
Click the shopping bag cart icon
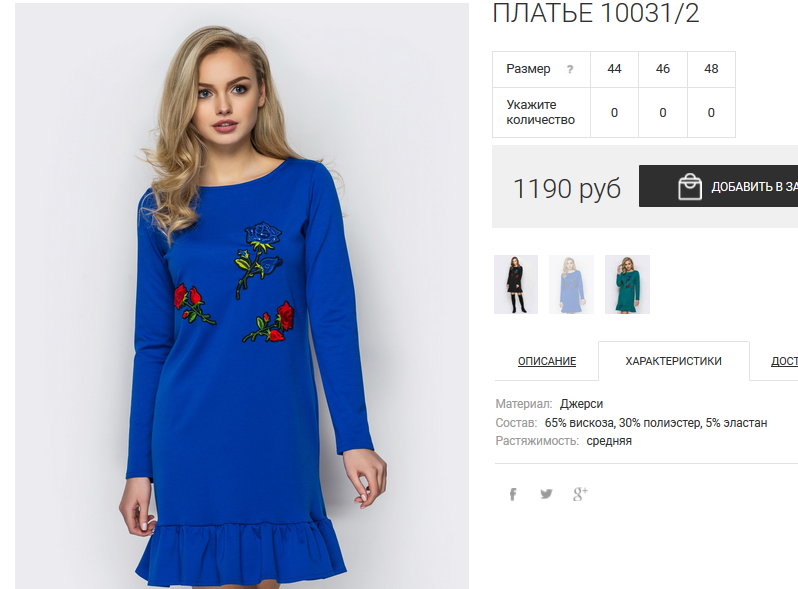click(690, 186)
